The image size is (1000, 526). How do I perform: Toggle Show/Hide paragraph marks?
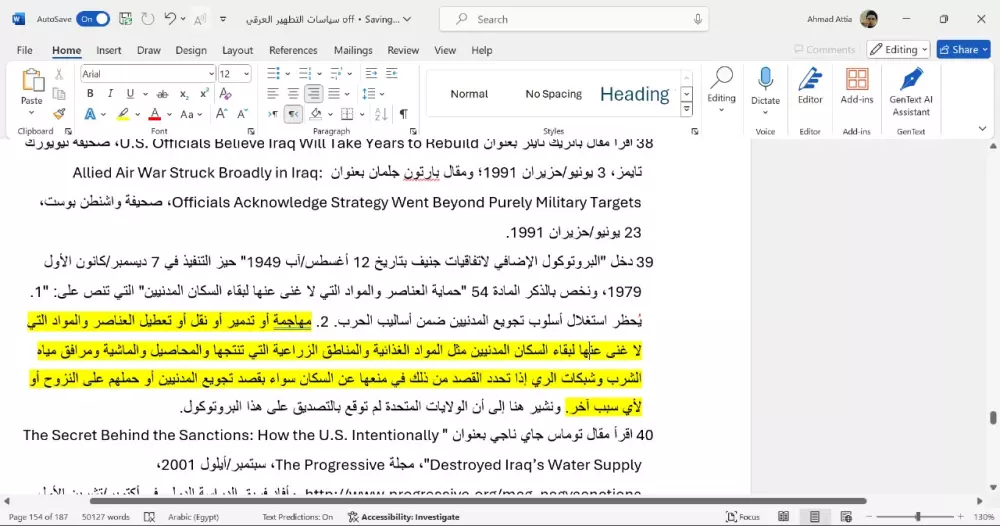coord(403,114)
